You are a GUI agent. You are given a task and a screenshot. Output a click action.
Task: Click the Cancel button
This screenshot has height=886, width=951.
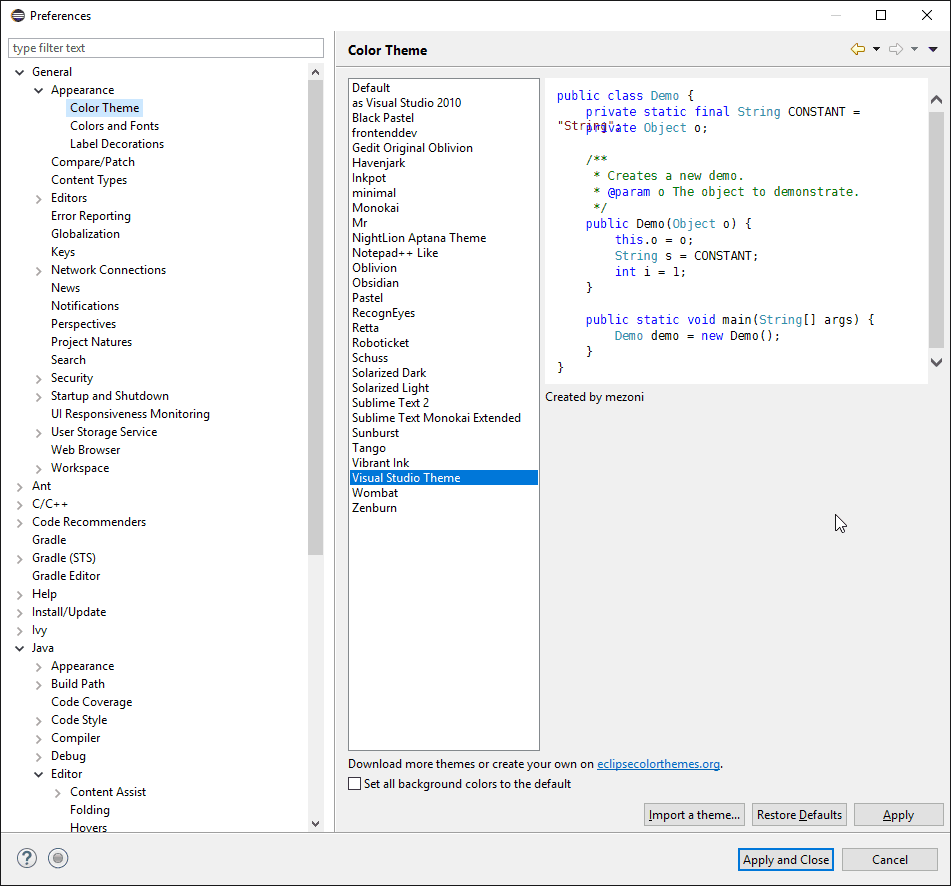coord(890,859)
